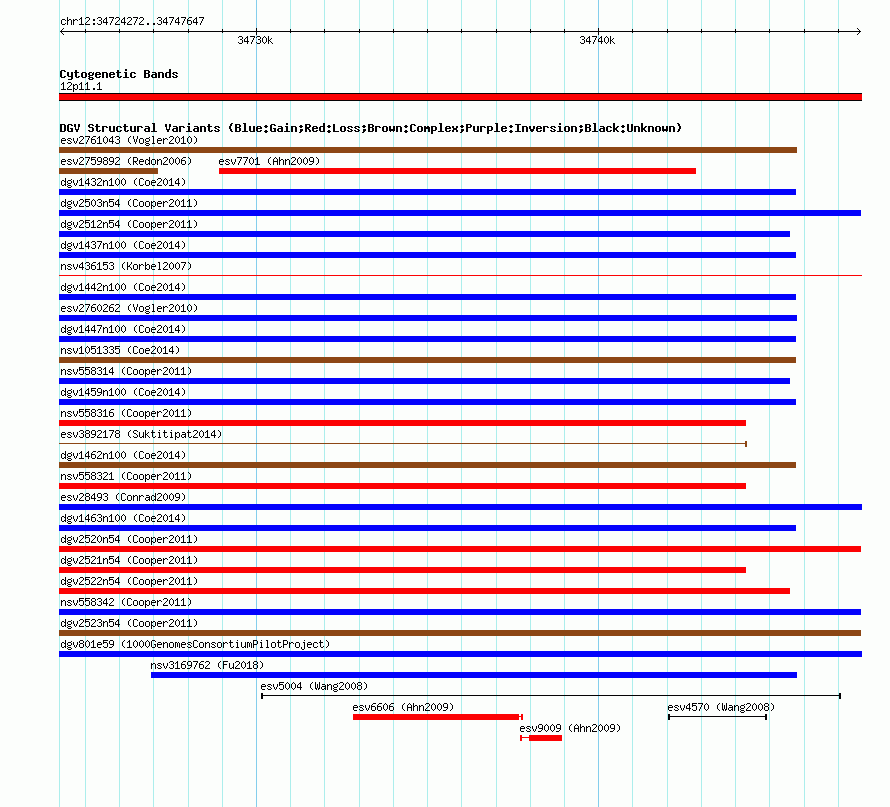Select esv5004 (Wang2008) unknown variant
This screenshot has height=807, width=890.
pyautogui.click(x=551, y=696)
